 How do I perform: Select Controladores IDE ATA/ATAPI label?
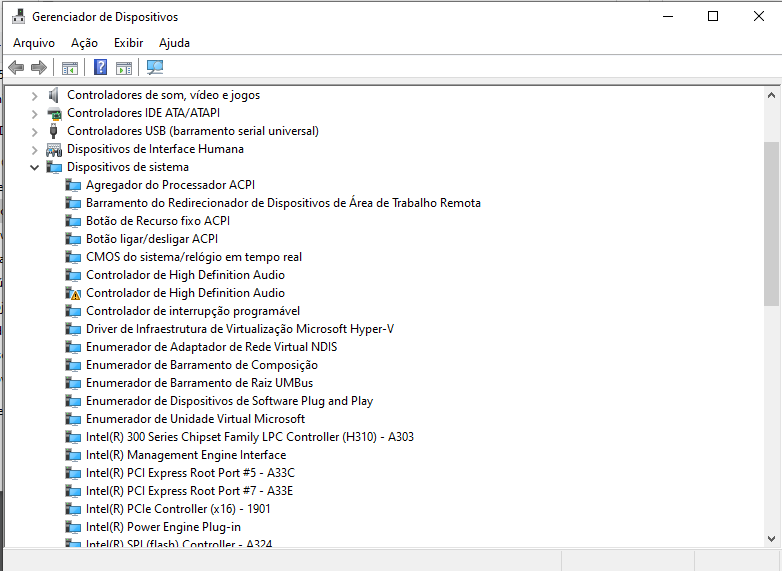point(144,113)
